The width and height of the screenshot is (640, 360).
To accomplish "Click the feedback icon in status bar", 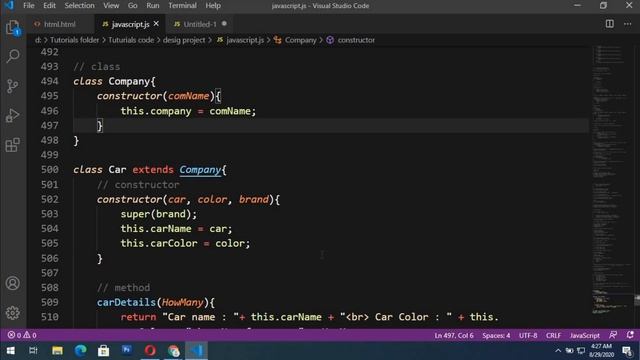I will [613, 335].
